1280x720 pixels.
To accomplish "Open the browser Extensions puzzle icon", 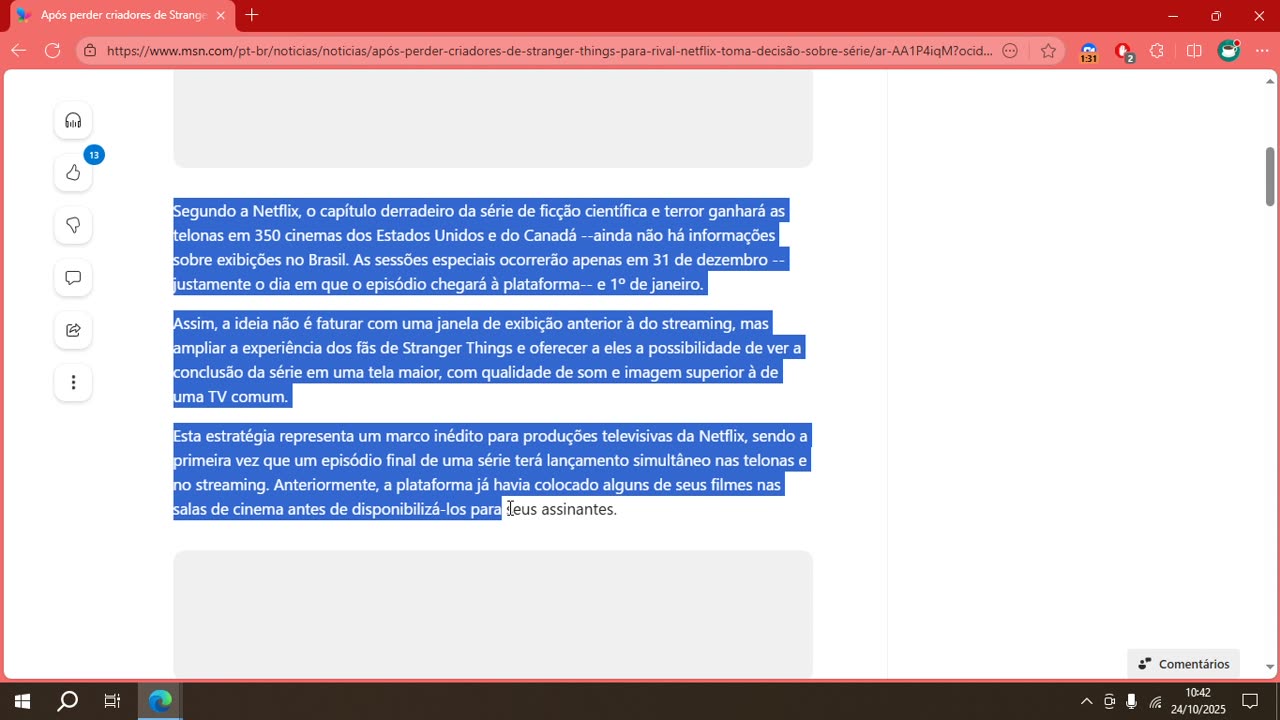I will click(1158, 51).
